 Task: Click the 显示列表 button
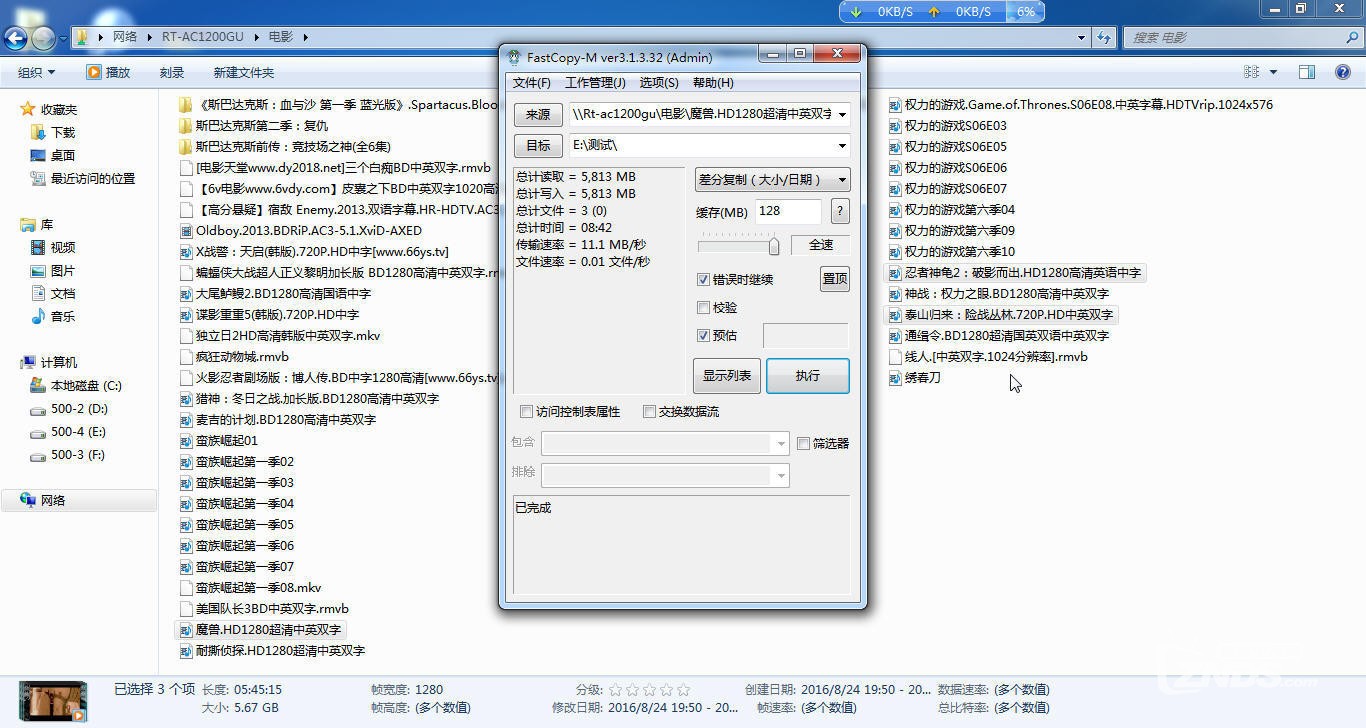point(726,375)
